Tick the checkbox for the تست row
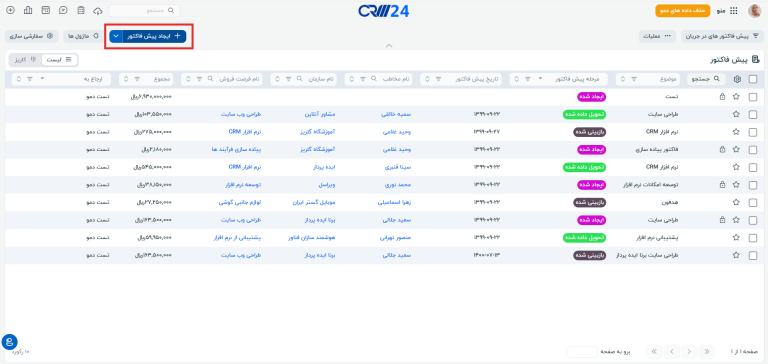Viewport: 768px width, 364px height. coord(753,97)
